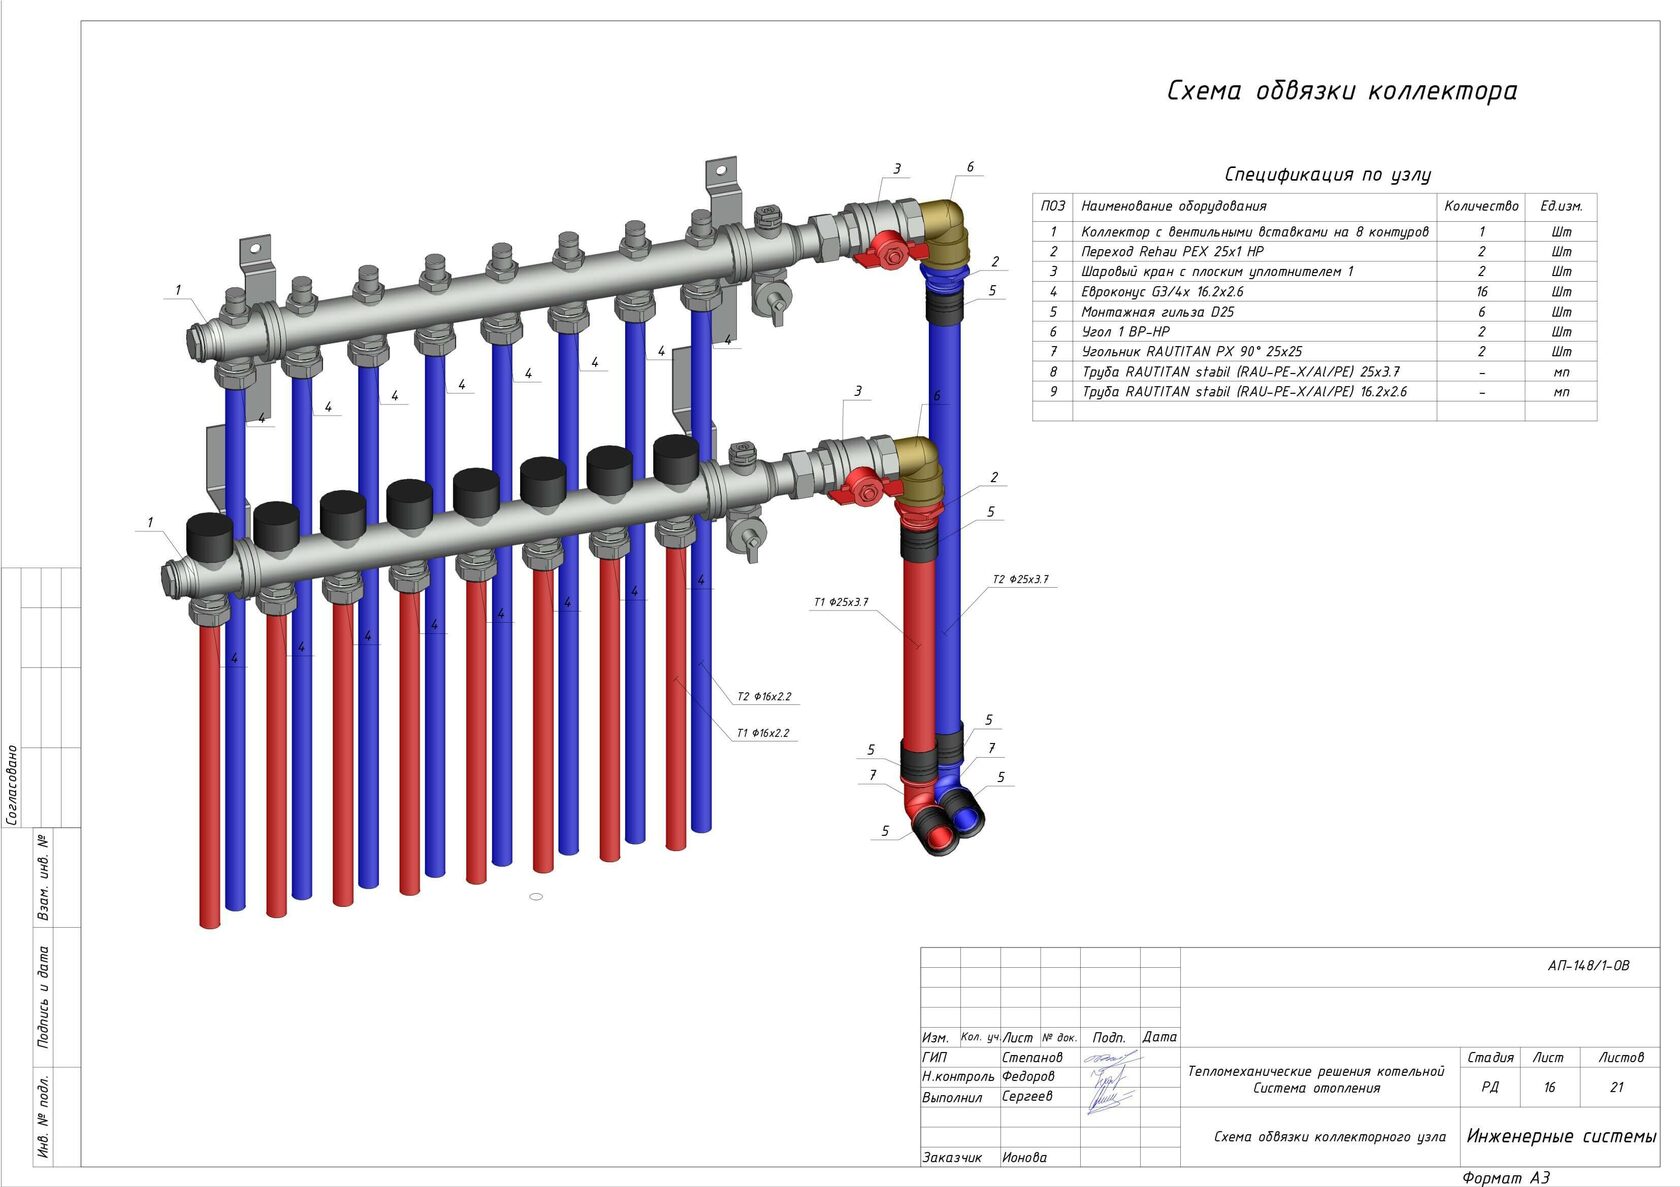
Task: Select the 'Т2 Ф25х3.7' pipe label
Action: (1020, 580)
